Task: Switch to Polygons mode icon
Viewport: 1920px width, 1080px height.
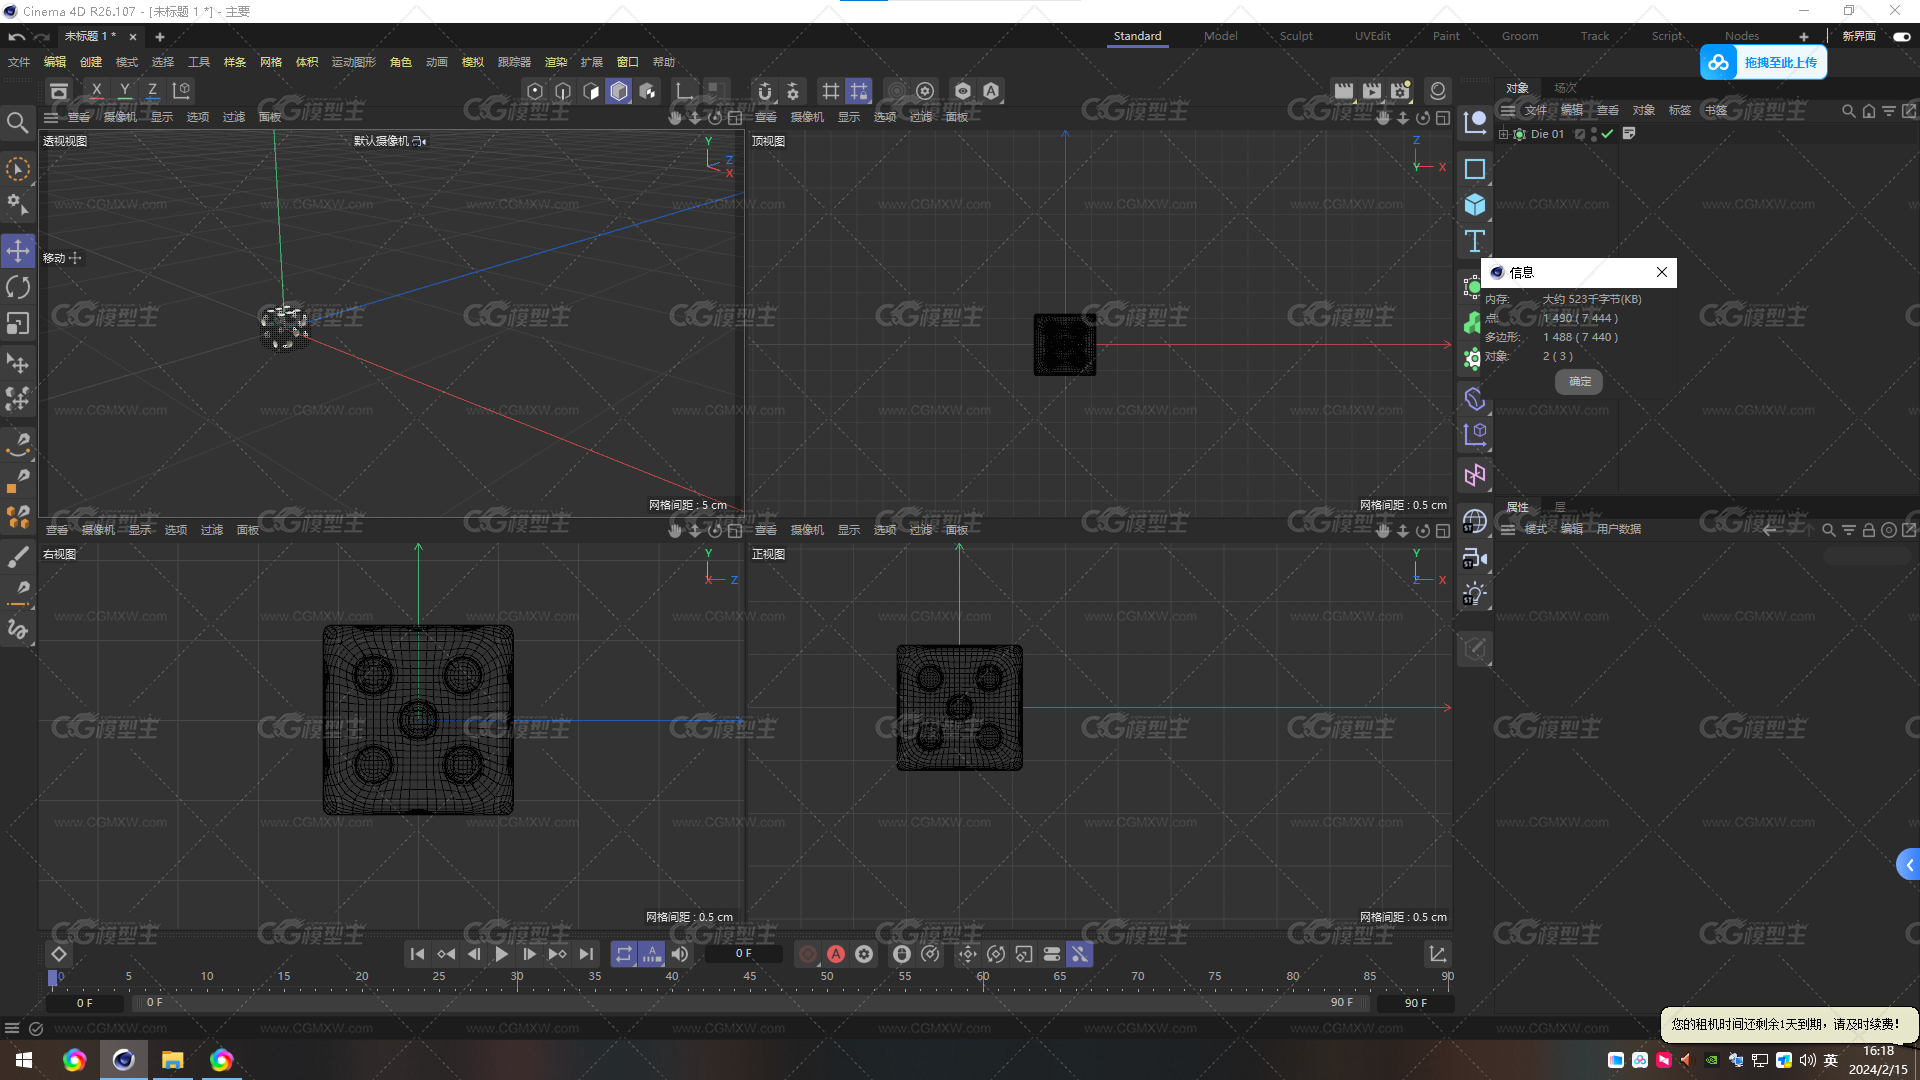Action: [x=591, y=91]
